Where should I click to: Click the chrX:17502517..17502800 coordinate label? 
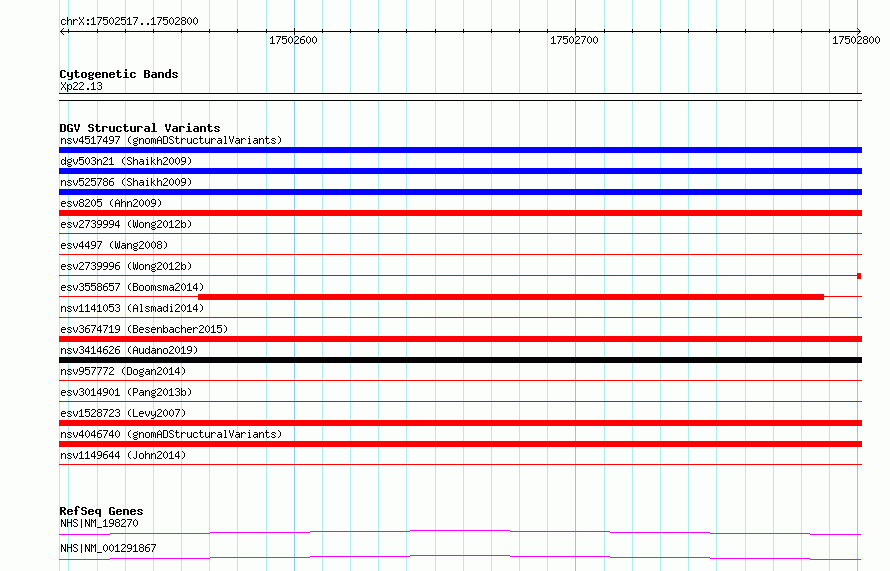(x=129, y=22)
